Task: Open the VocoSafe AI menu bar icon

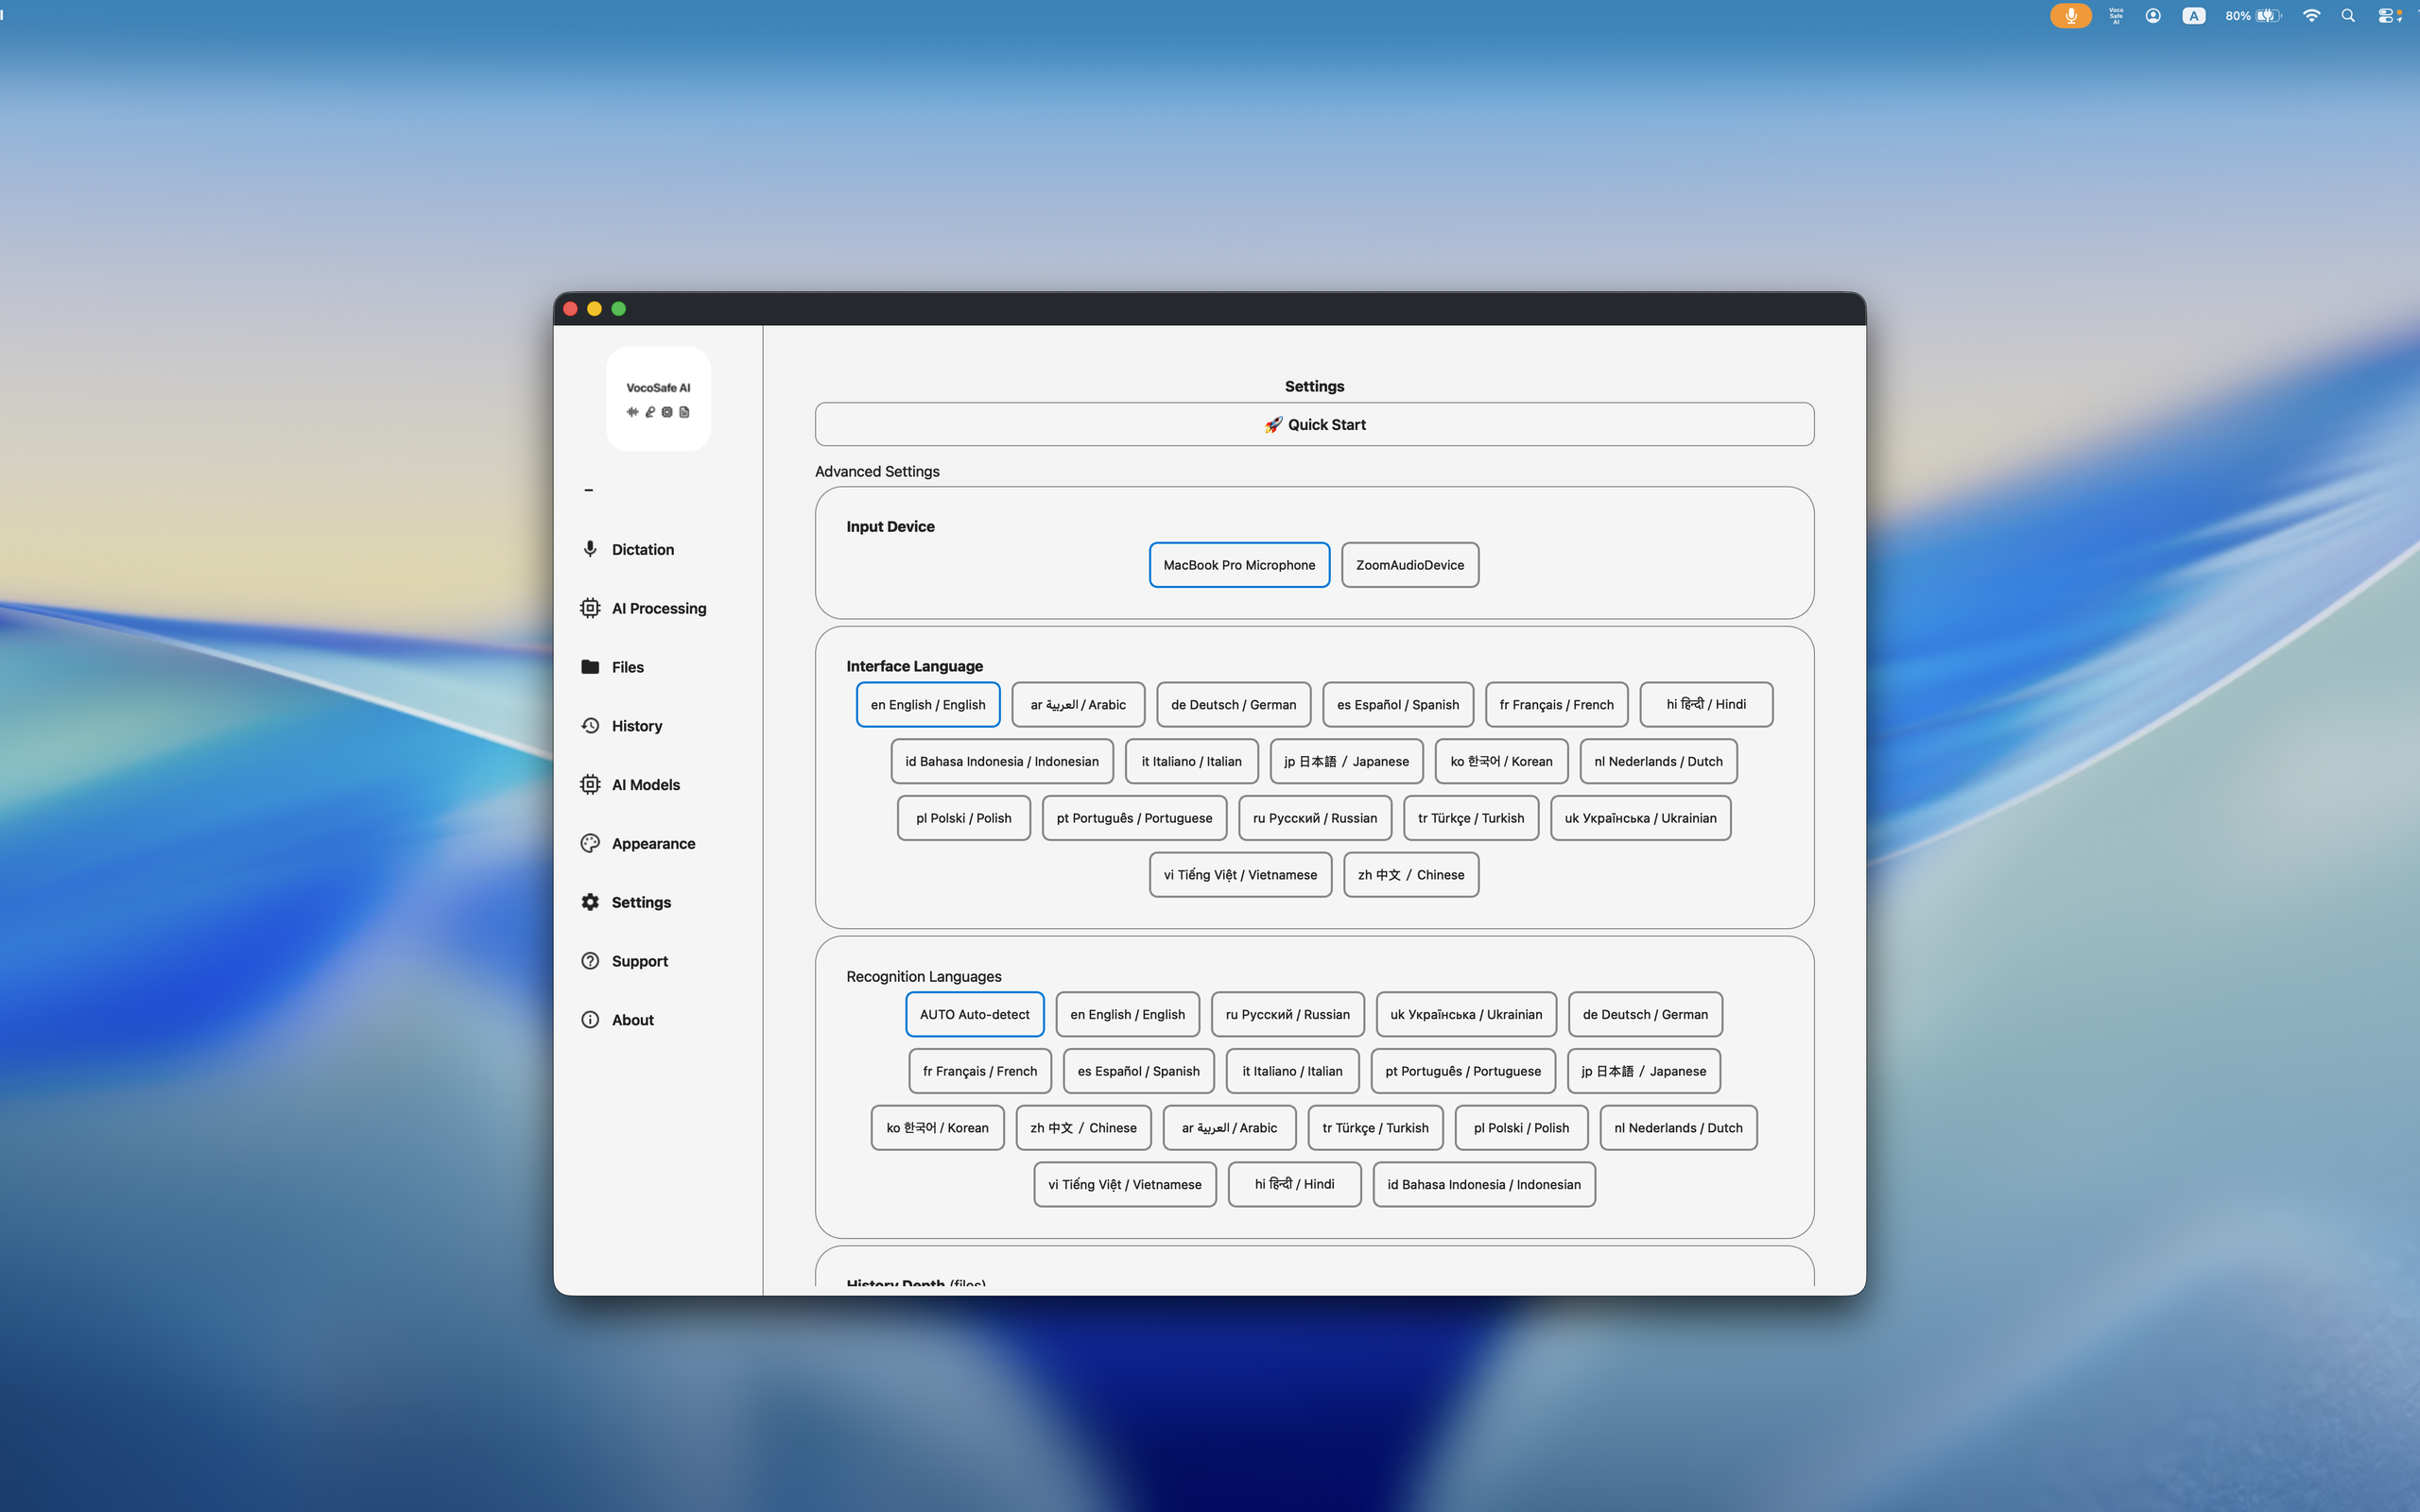Action: point(2116,16)
